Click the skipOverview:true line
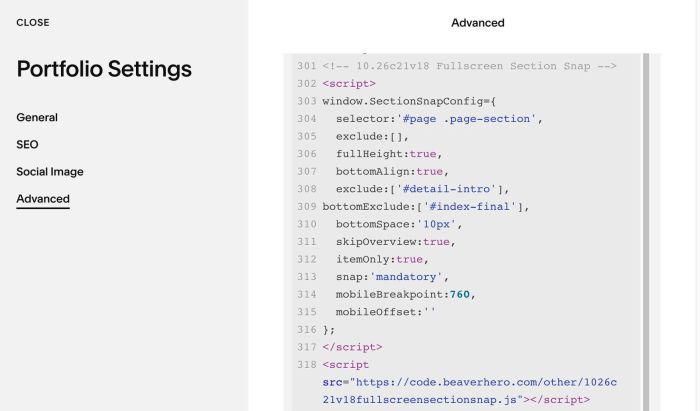700x411 pixels. pyautogui.click(x=396, y=242)
